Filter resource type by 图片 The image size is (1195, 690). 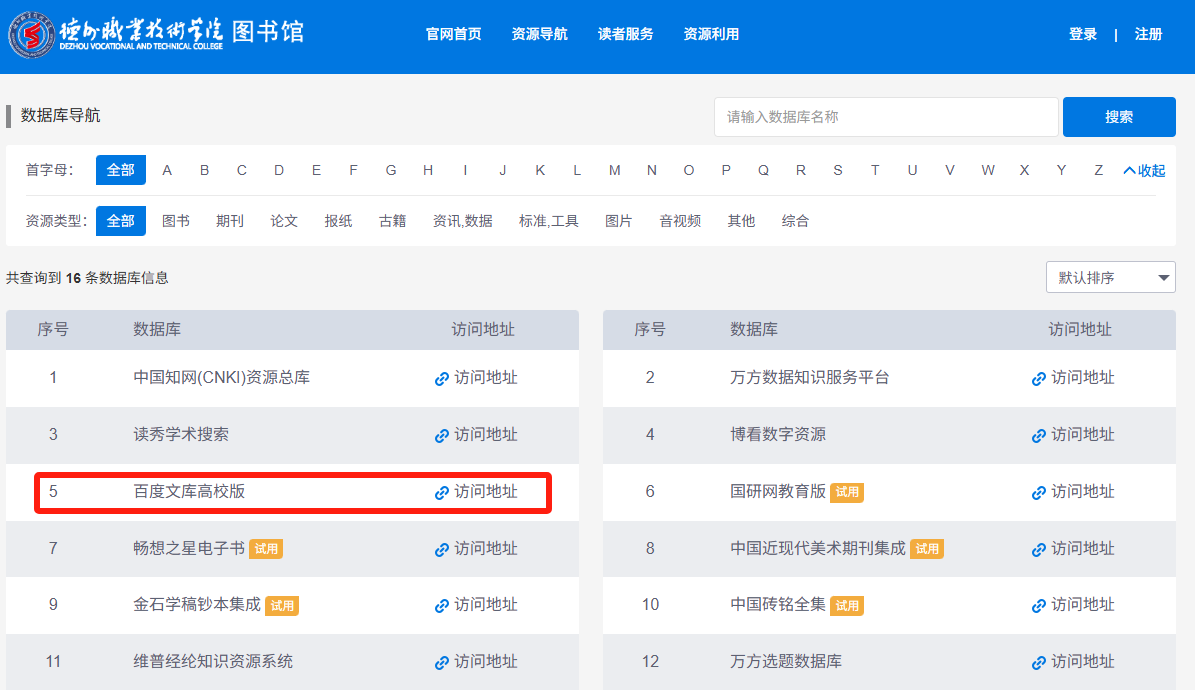pyautogui.click(x=619, y=221)
